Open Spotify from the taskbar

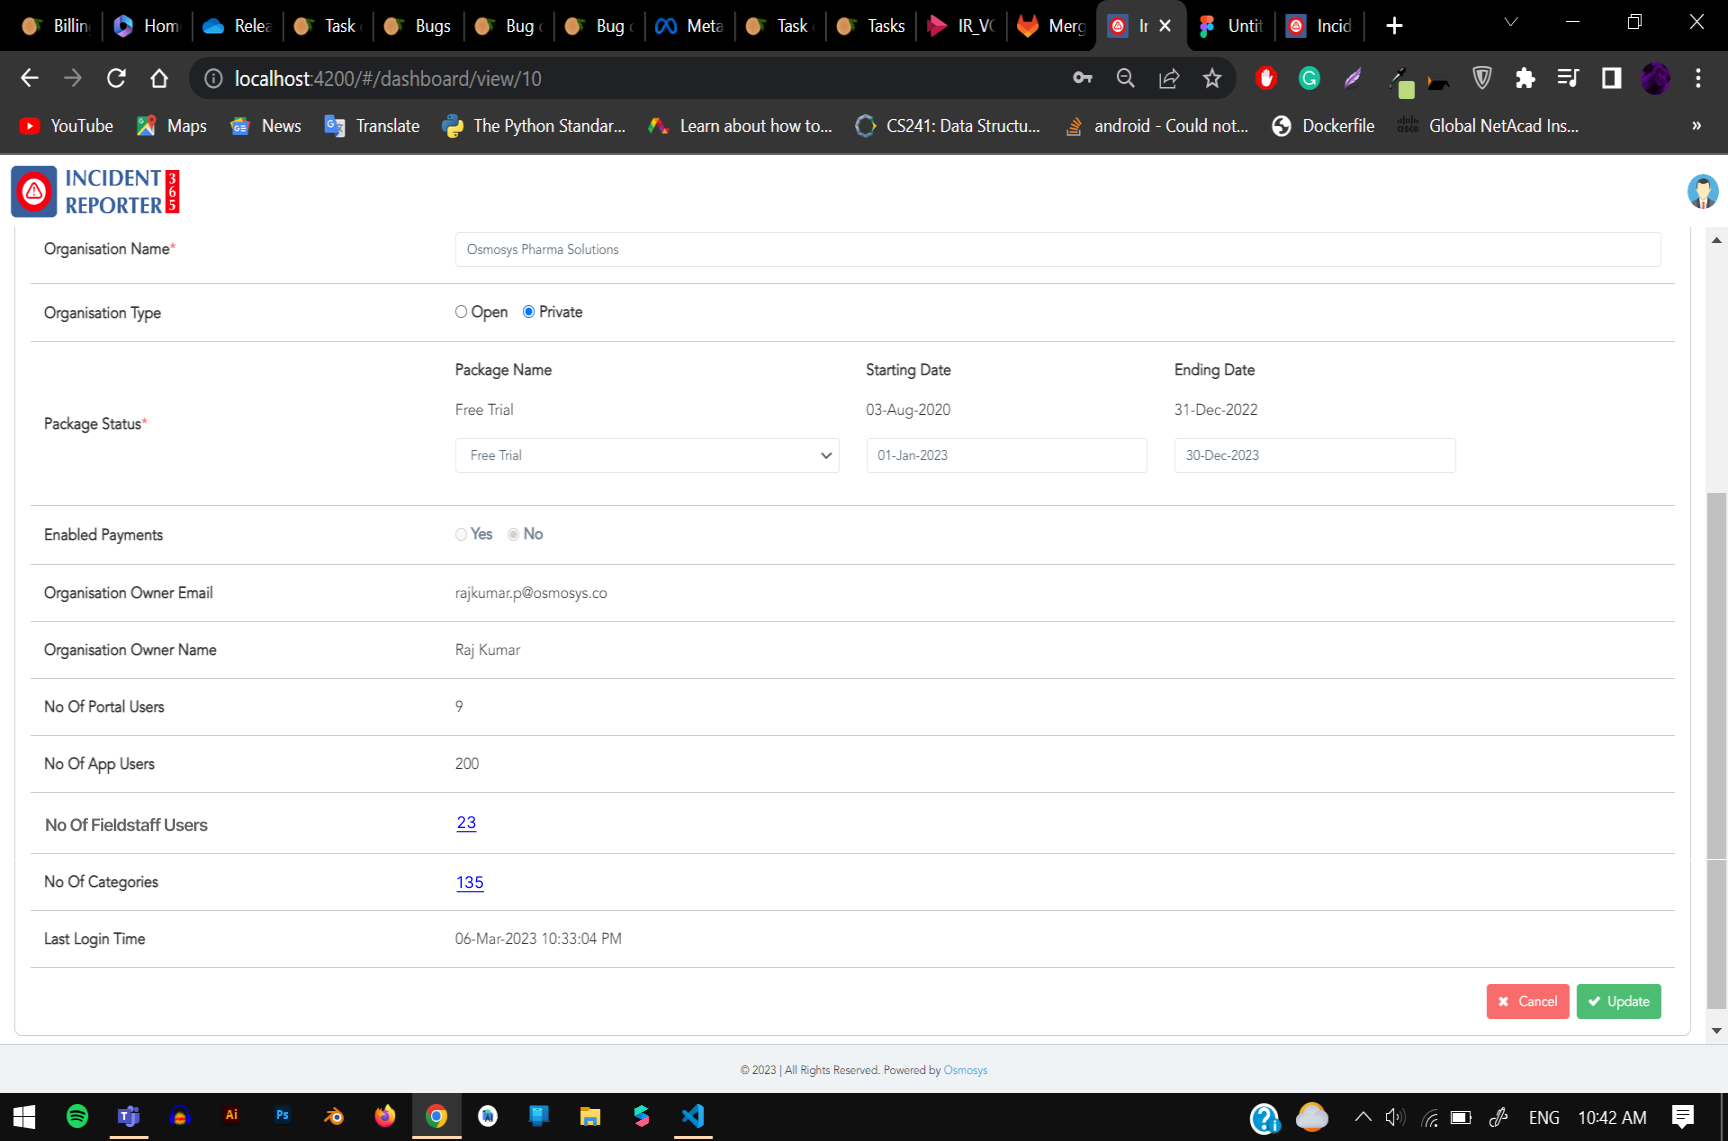pyautogui.click(x=77, y=1116)
